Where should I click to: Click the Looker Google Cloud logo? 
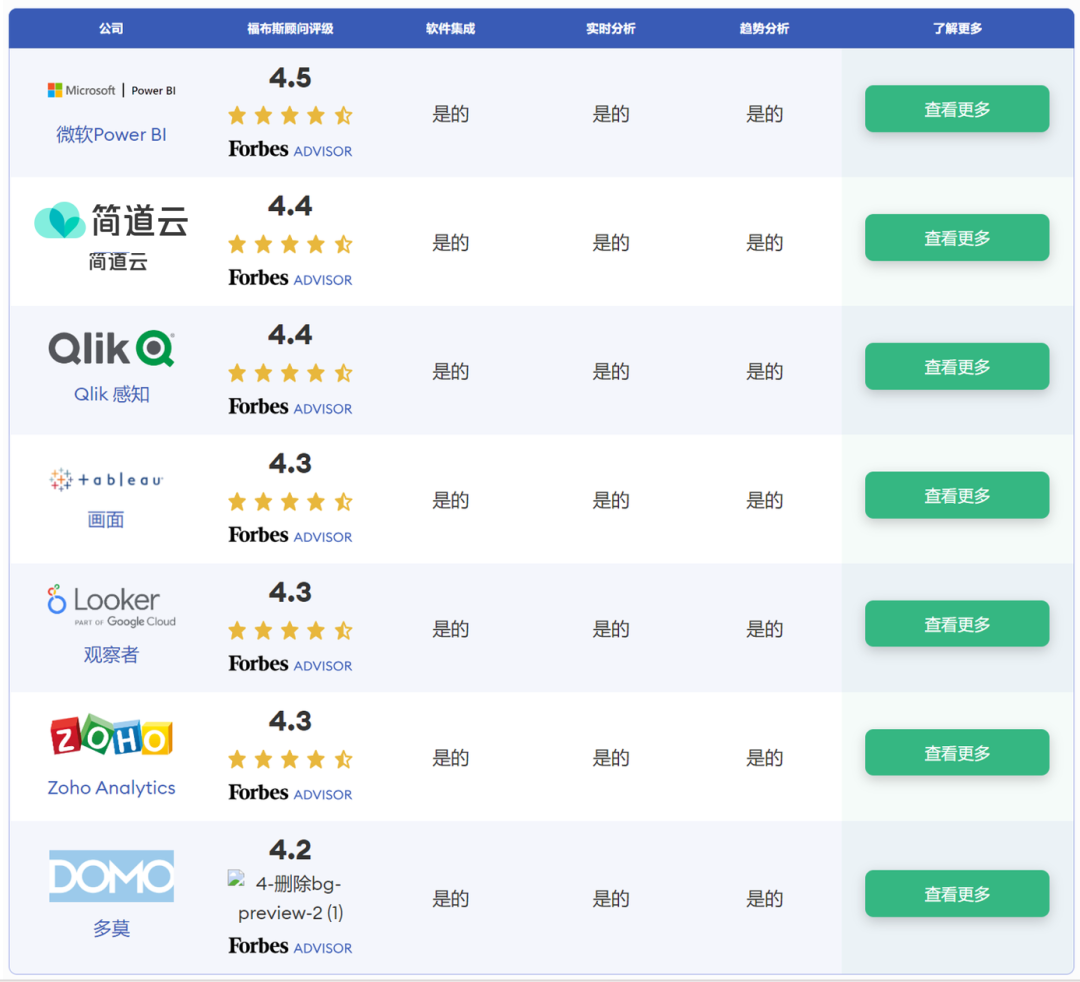pos(112,607)
